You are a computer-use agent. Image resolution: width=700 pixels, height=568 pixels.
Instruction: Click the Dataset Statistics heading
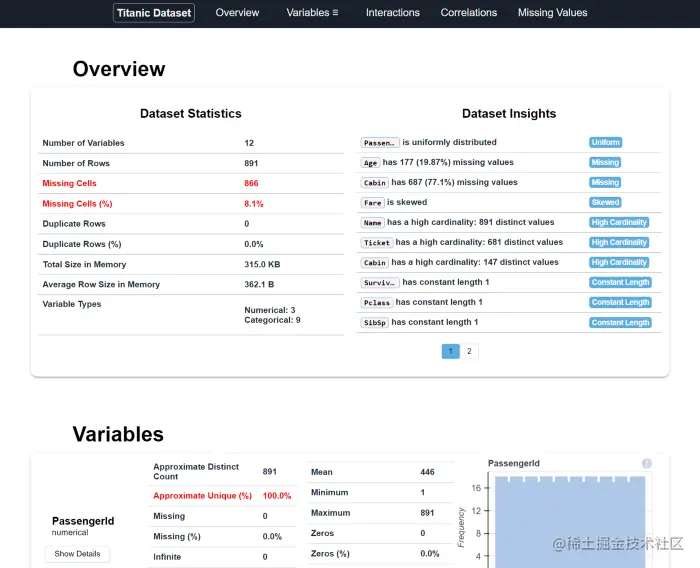coord(191,113)
